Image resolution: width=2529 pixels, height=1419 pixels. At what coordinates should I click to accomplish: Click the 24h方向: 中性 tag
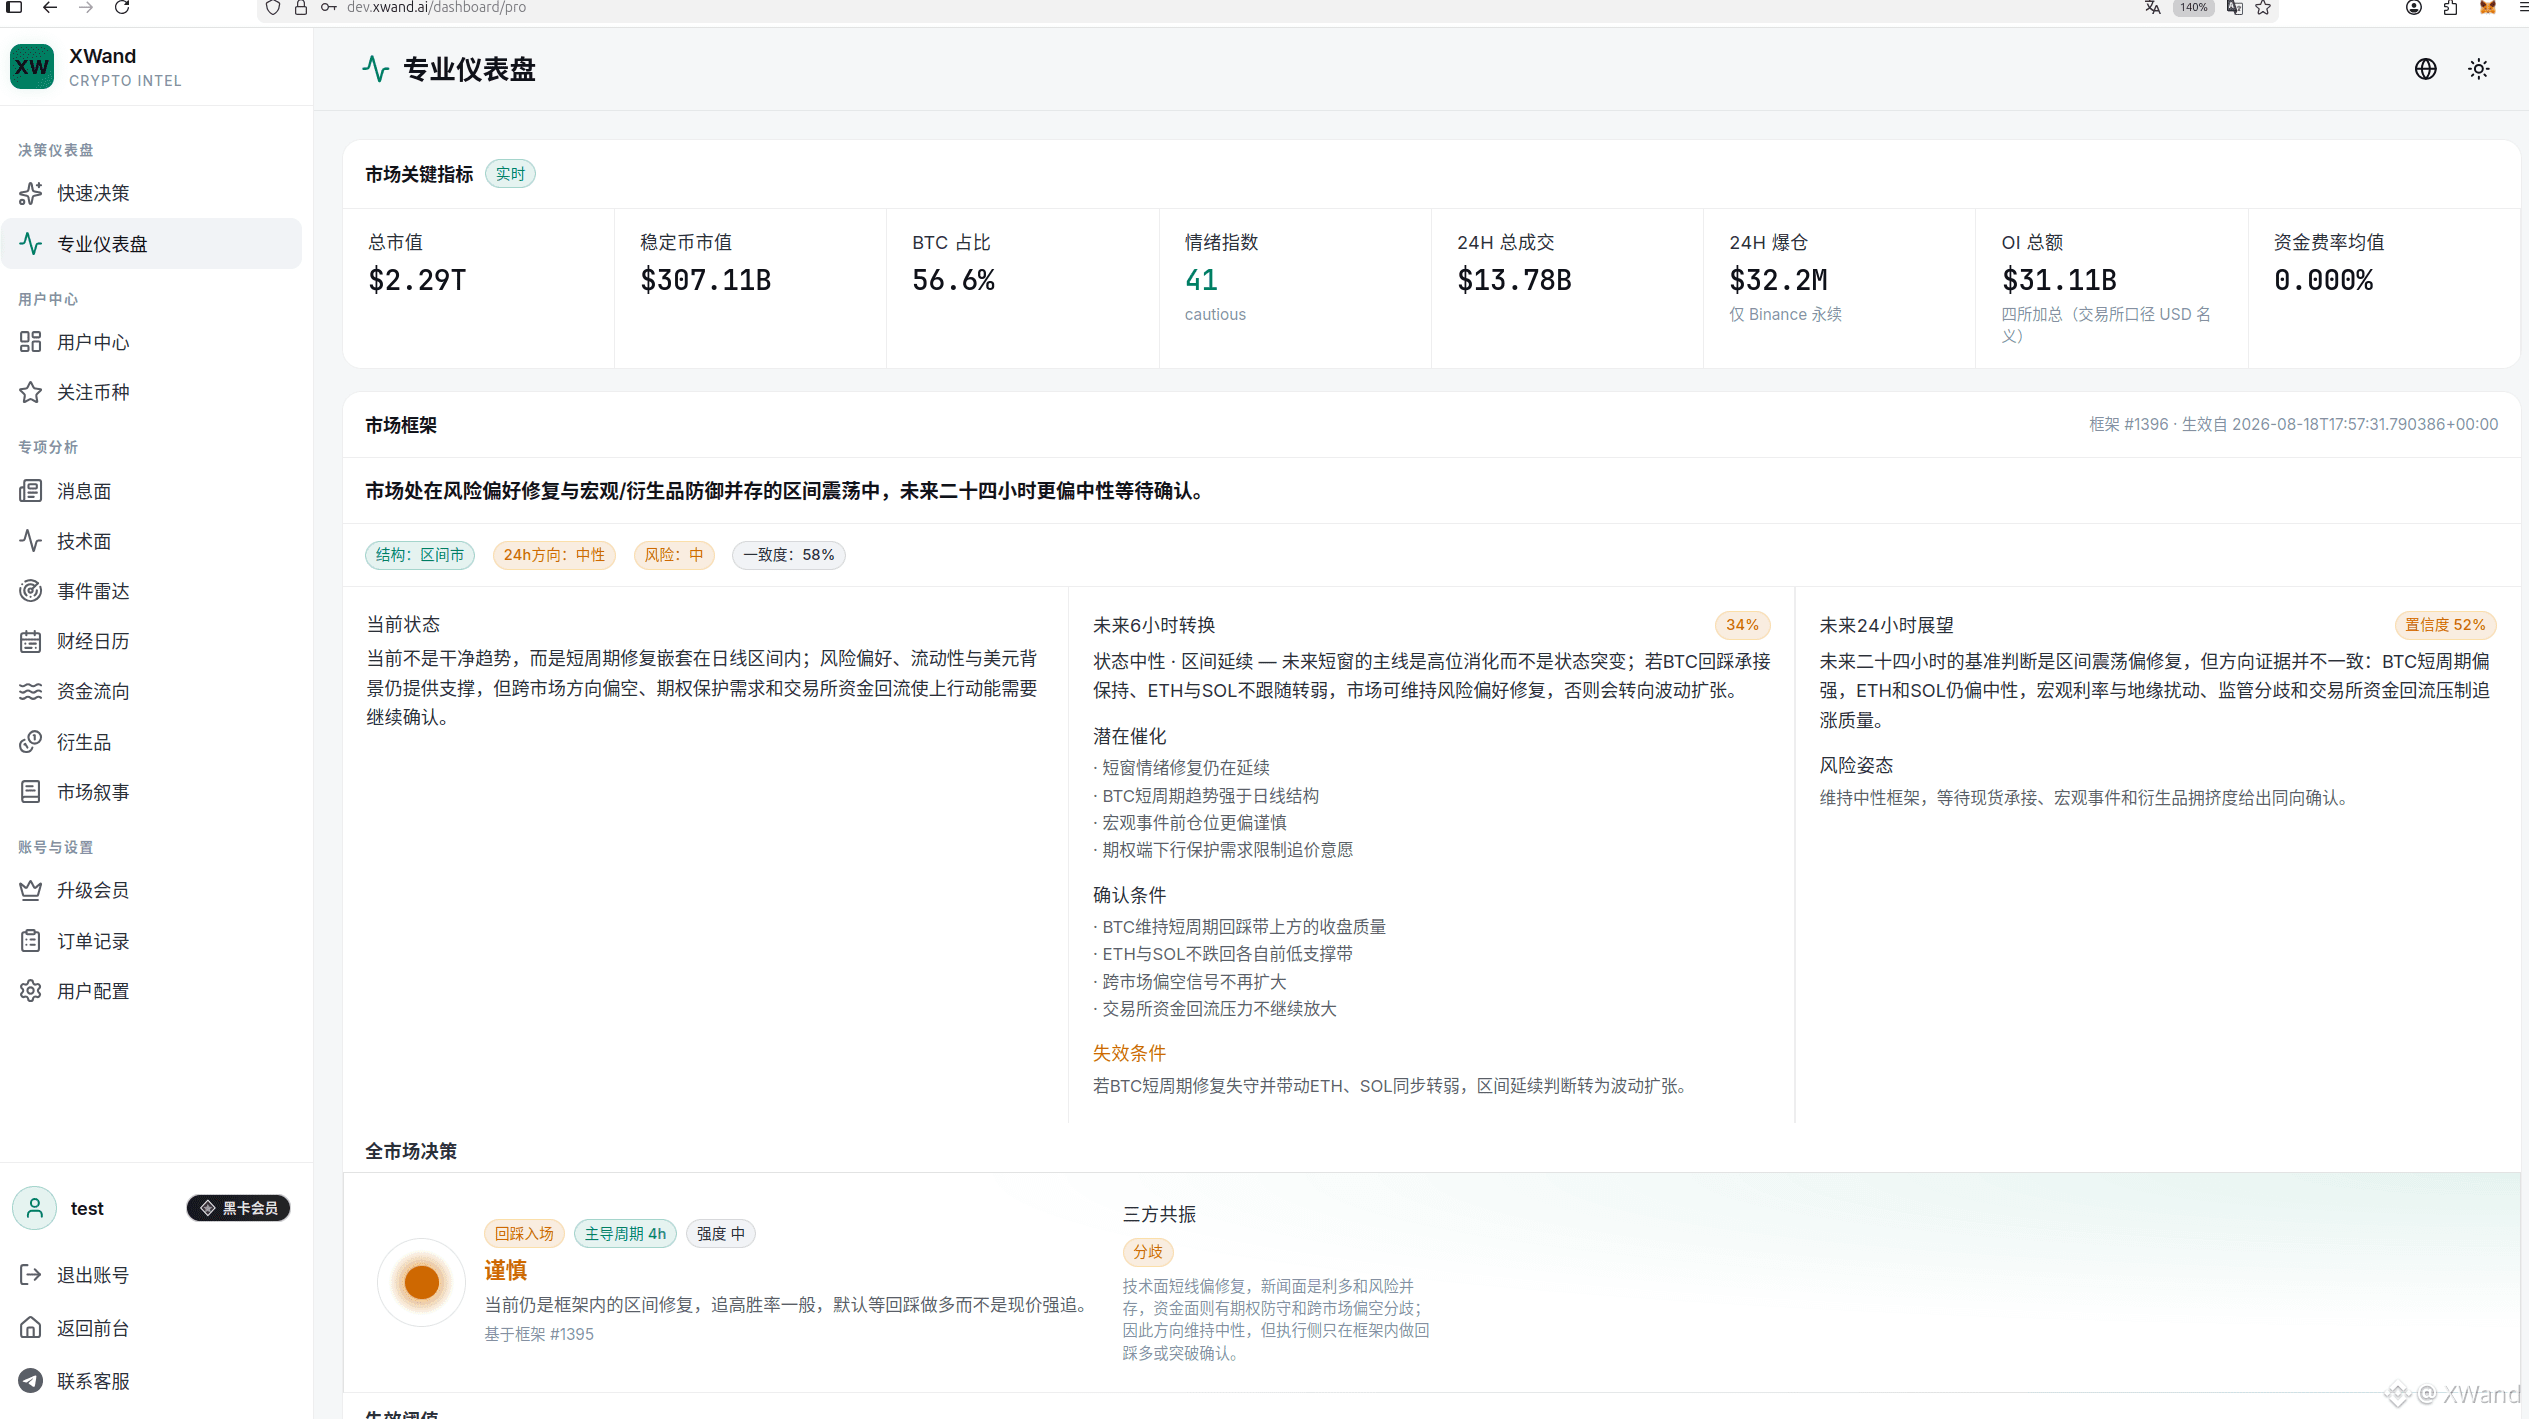(x=554, y=555)
